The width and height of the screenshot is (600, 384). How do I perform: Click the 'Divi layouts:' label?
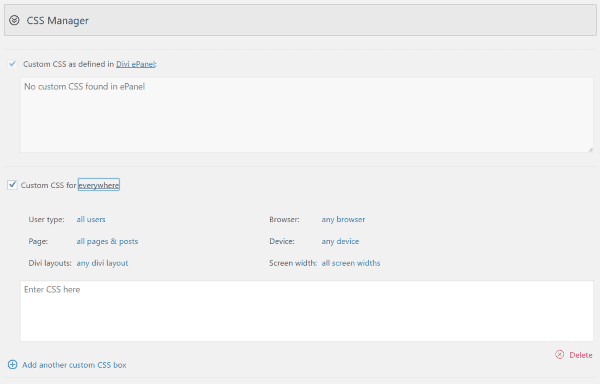point(50,263)
